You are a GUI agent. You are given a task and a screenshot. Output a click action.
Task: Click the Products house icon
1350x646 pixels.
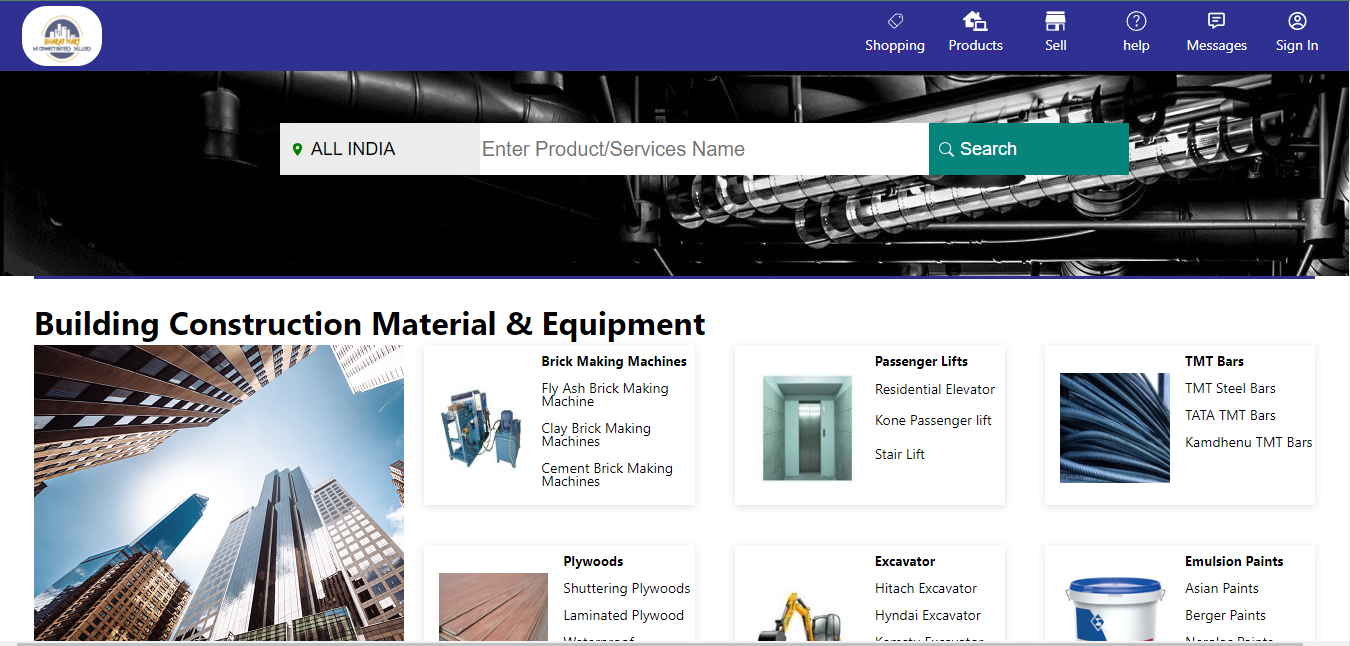pos(975,21)
